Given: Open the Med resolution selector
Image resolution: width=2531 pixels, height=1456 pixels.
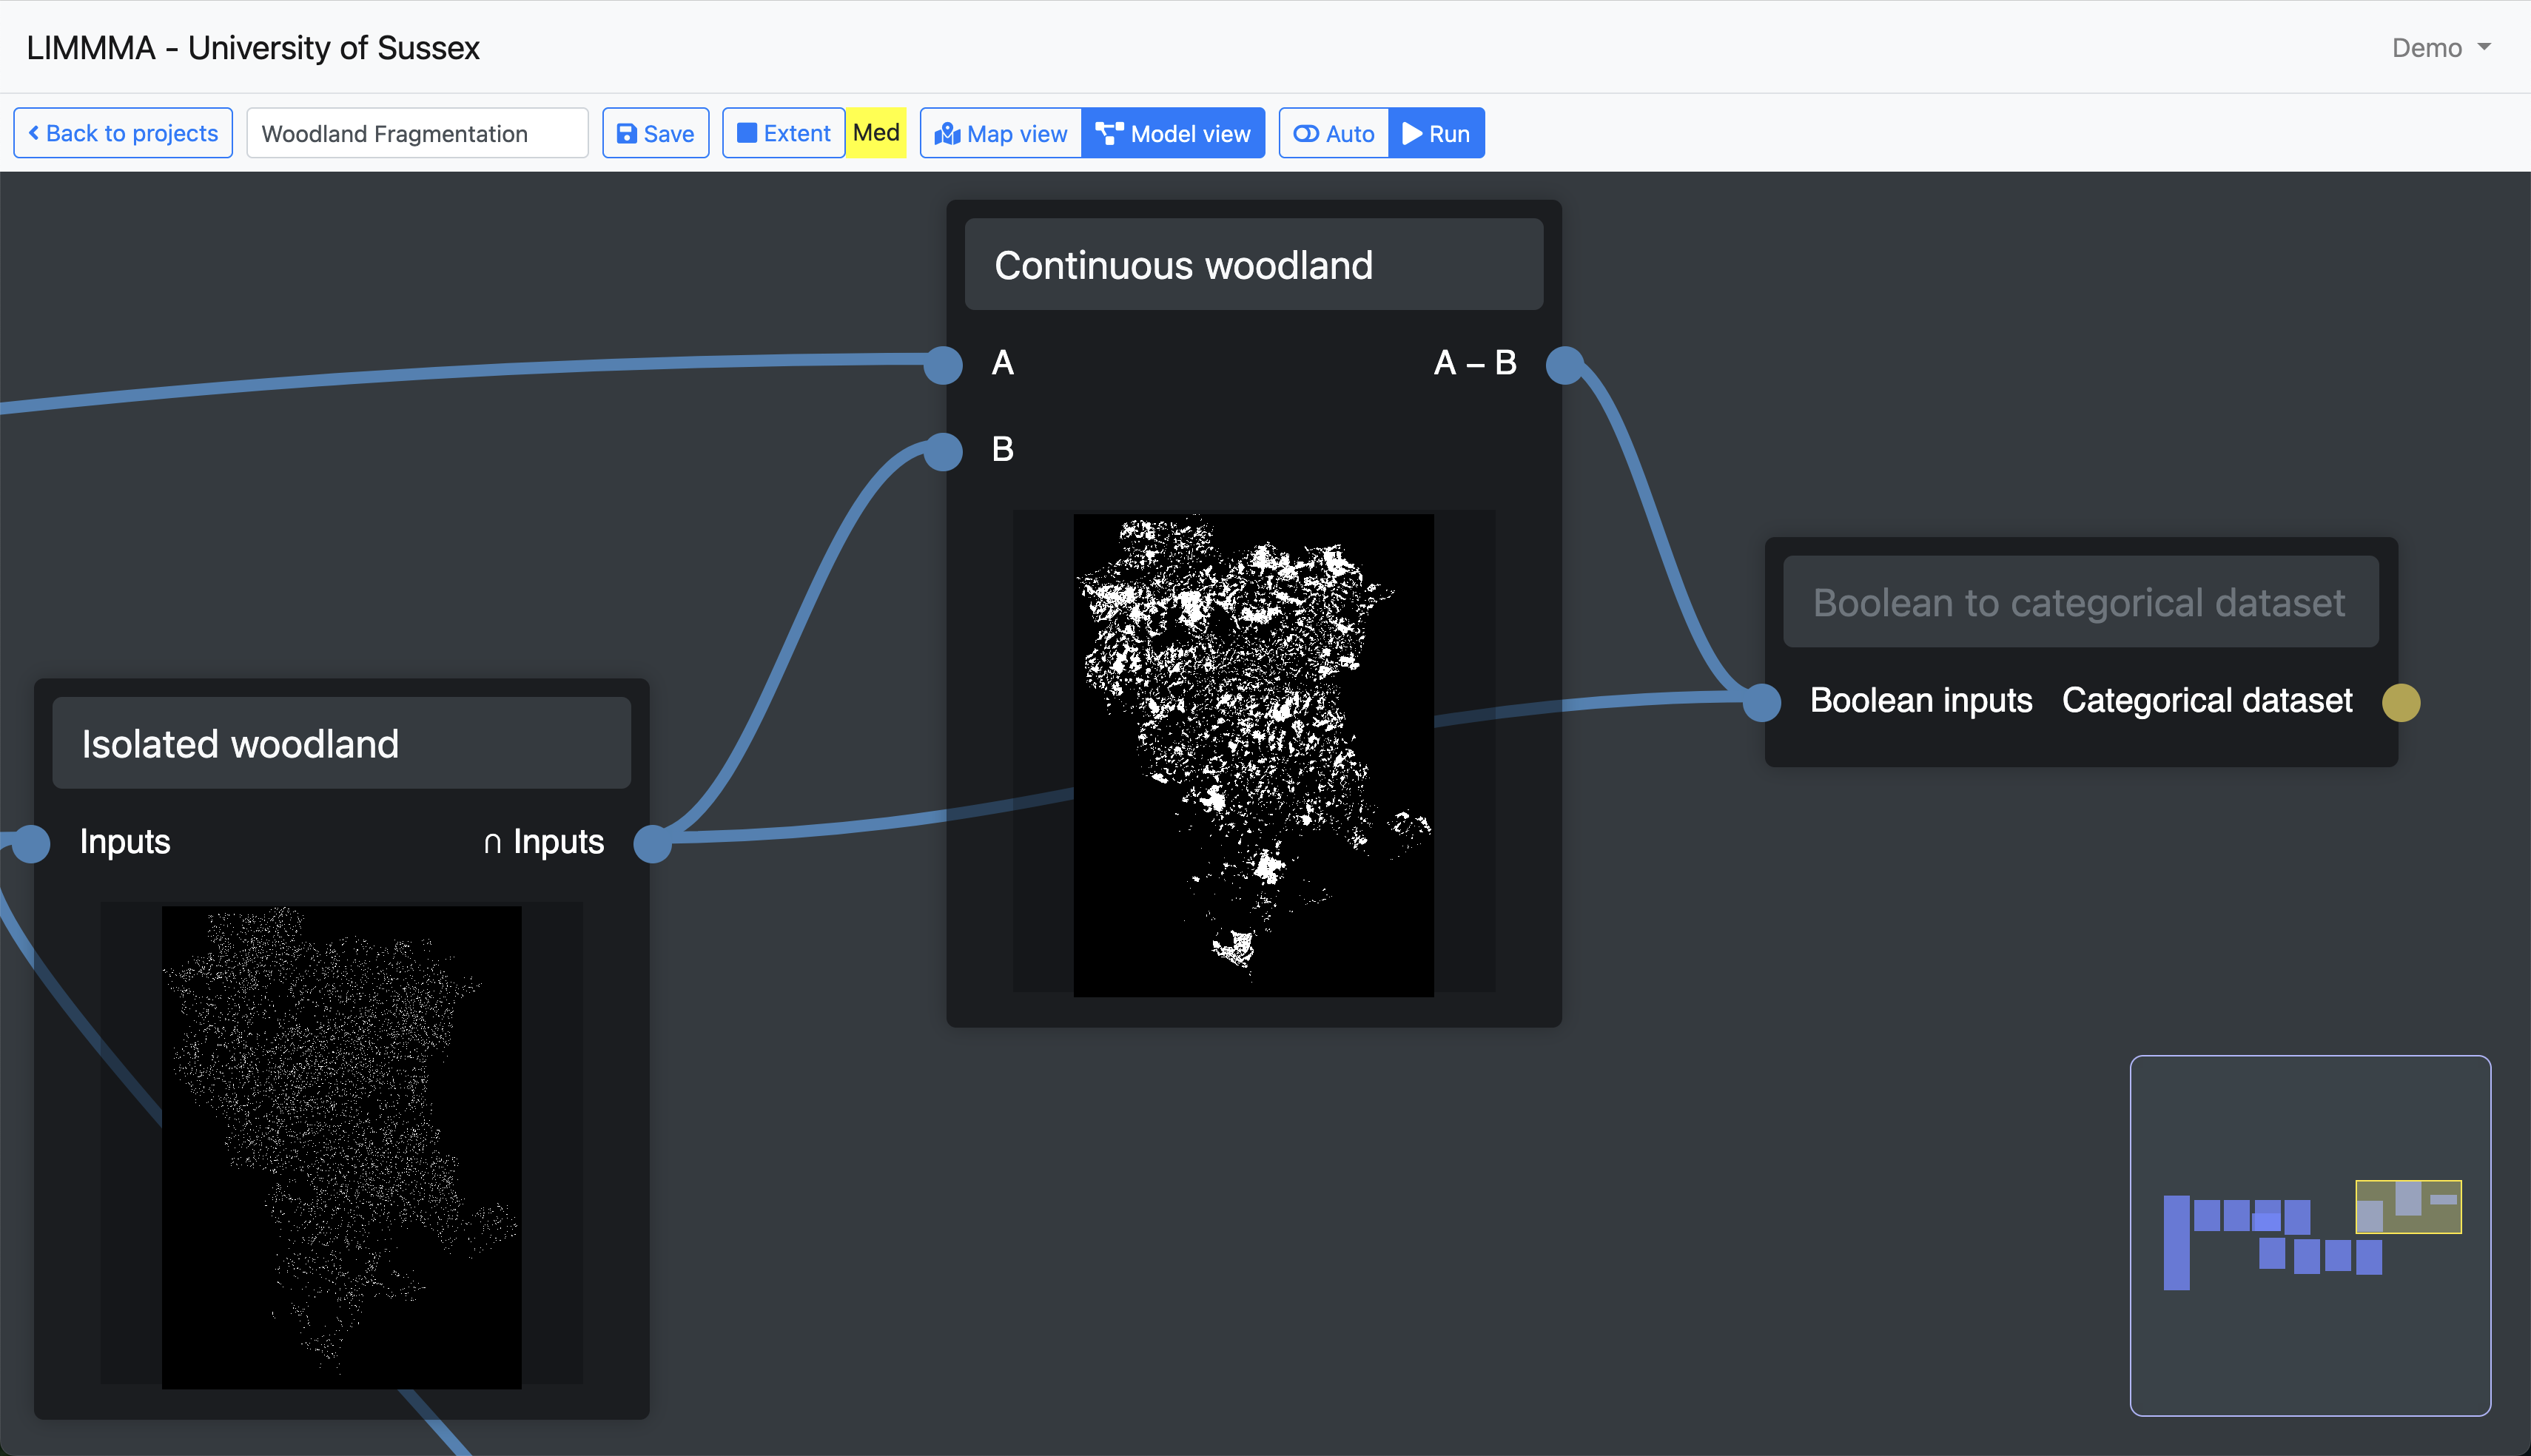Looking at the screenshot, I should click(876, 133).
